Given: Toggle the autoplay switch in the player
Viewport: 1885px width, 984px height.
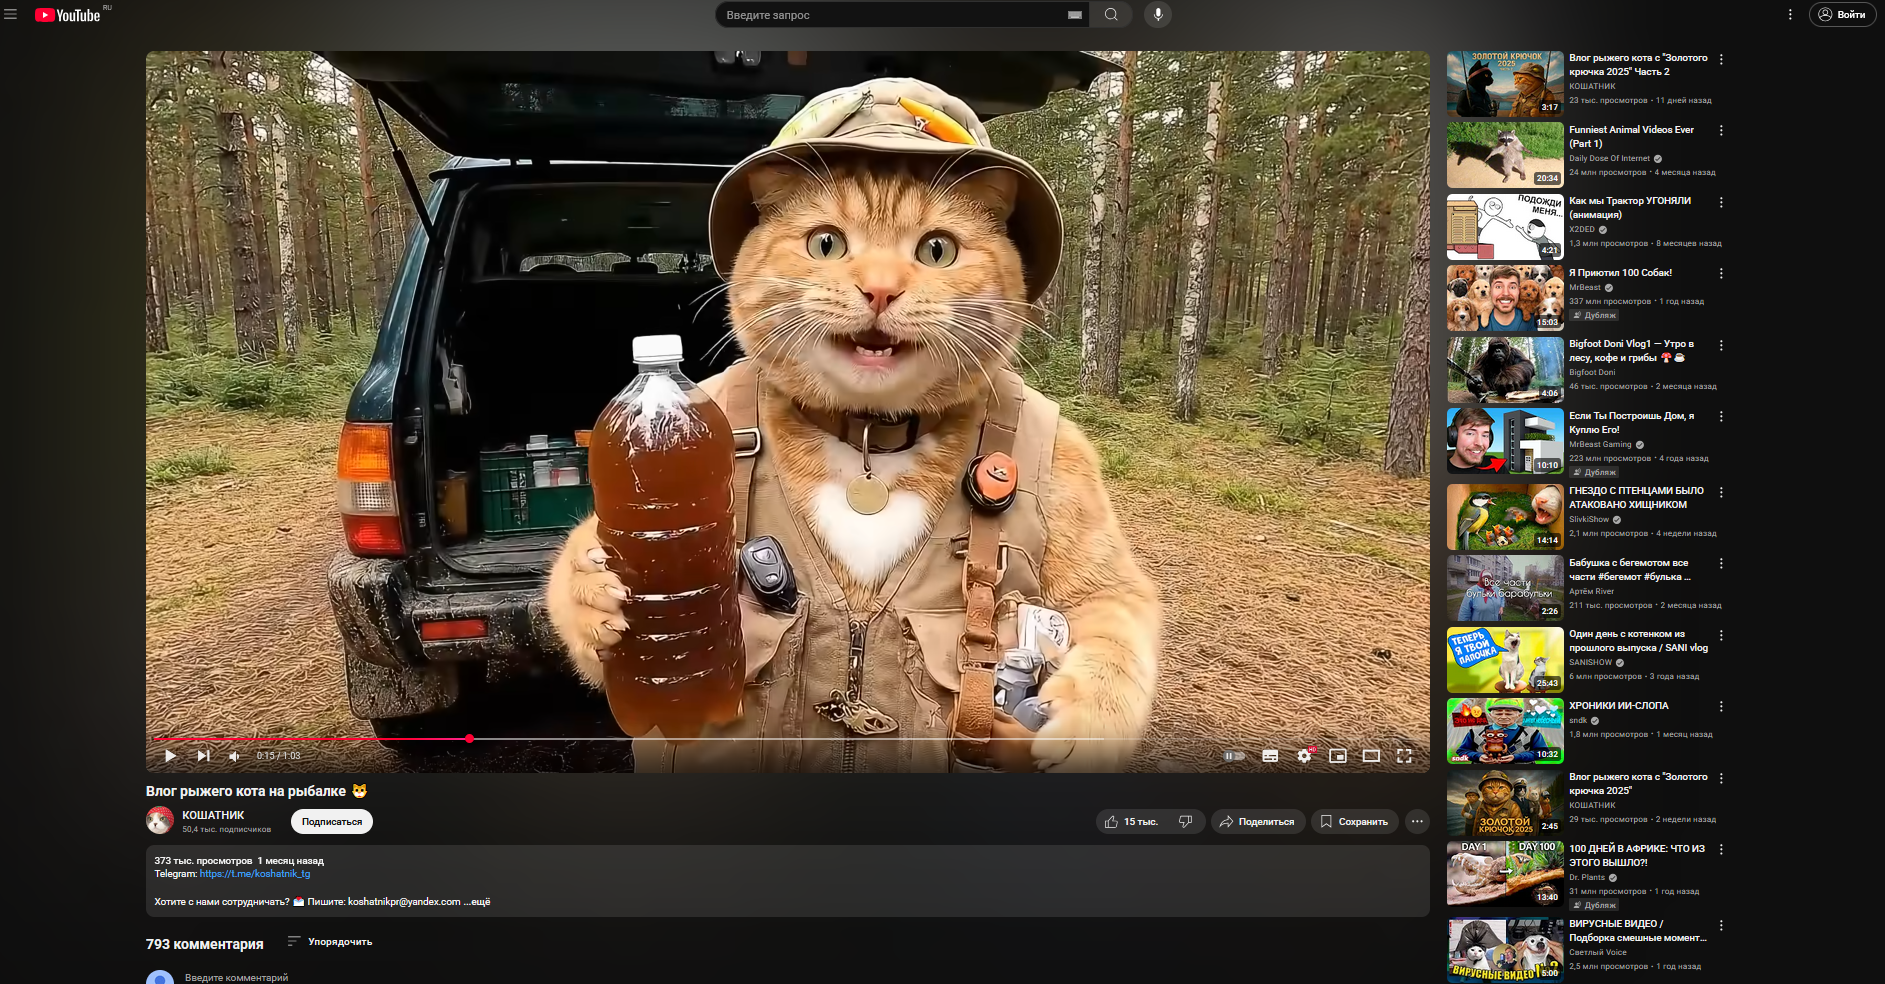Looking at the screenshot, I should pos(1235,756).
